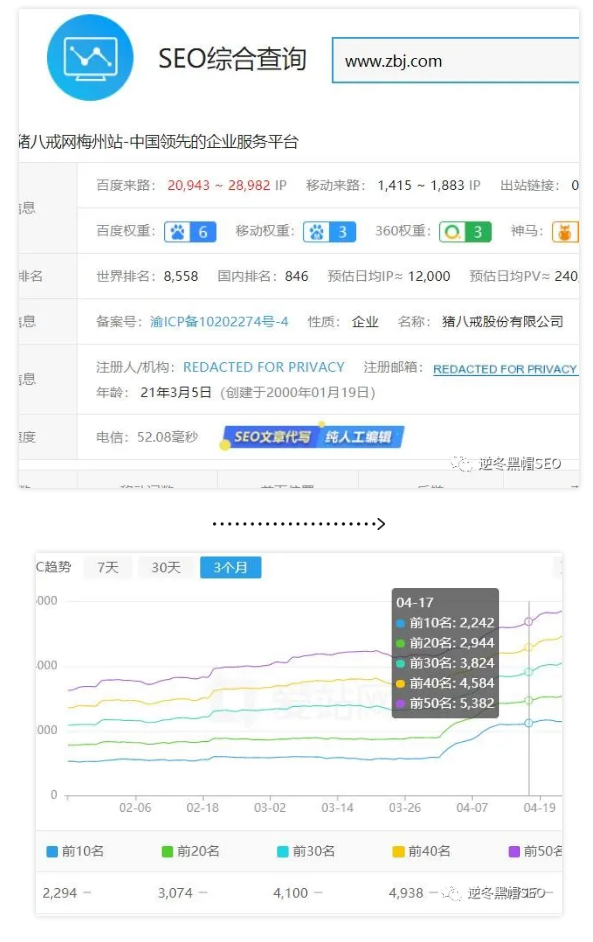Click the green 360 weight badge 3
The height and width of the screenshot is (942, 593).
[x=465, y=232]
